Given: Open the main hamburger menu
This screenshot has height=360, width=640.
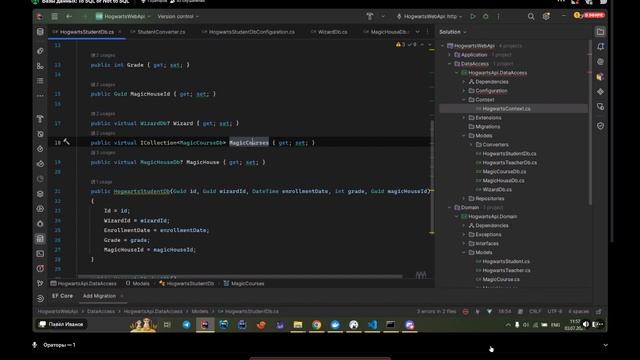Looking at the screenshot, I should click(x=54, y=16).
